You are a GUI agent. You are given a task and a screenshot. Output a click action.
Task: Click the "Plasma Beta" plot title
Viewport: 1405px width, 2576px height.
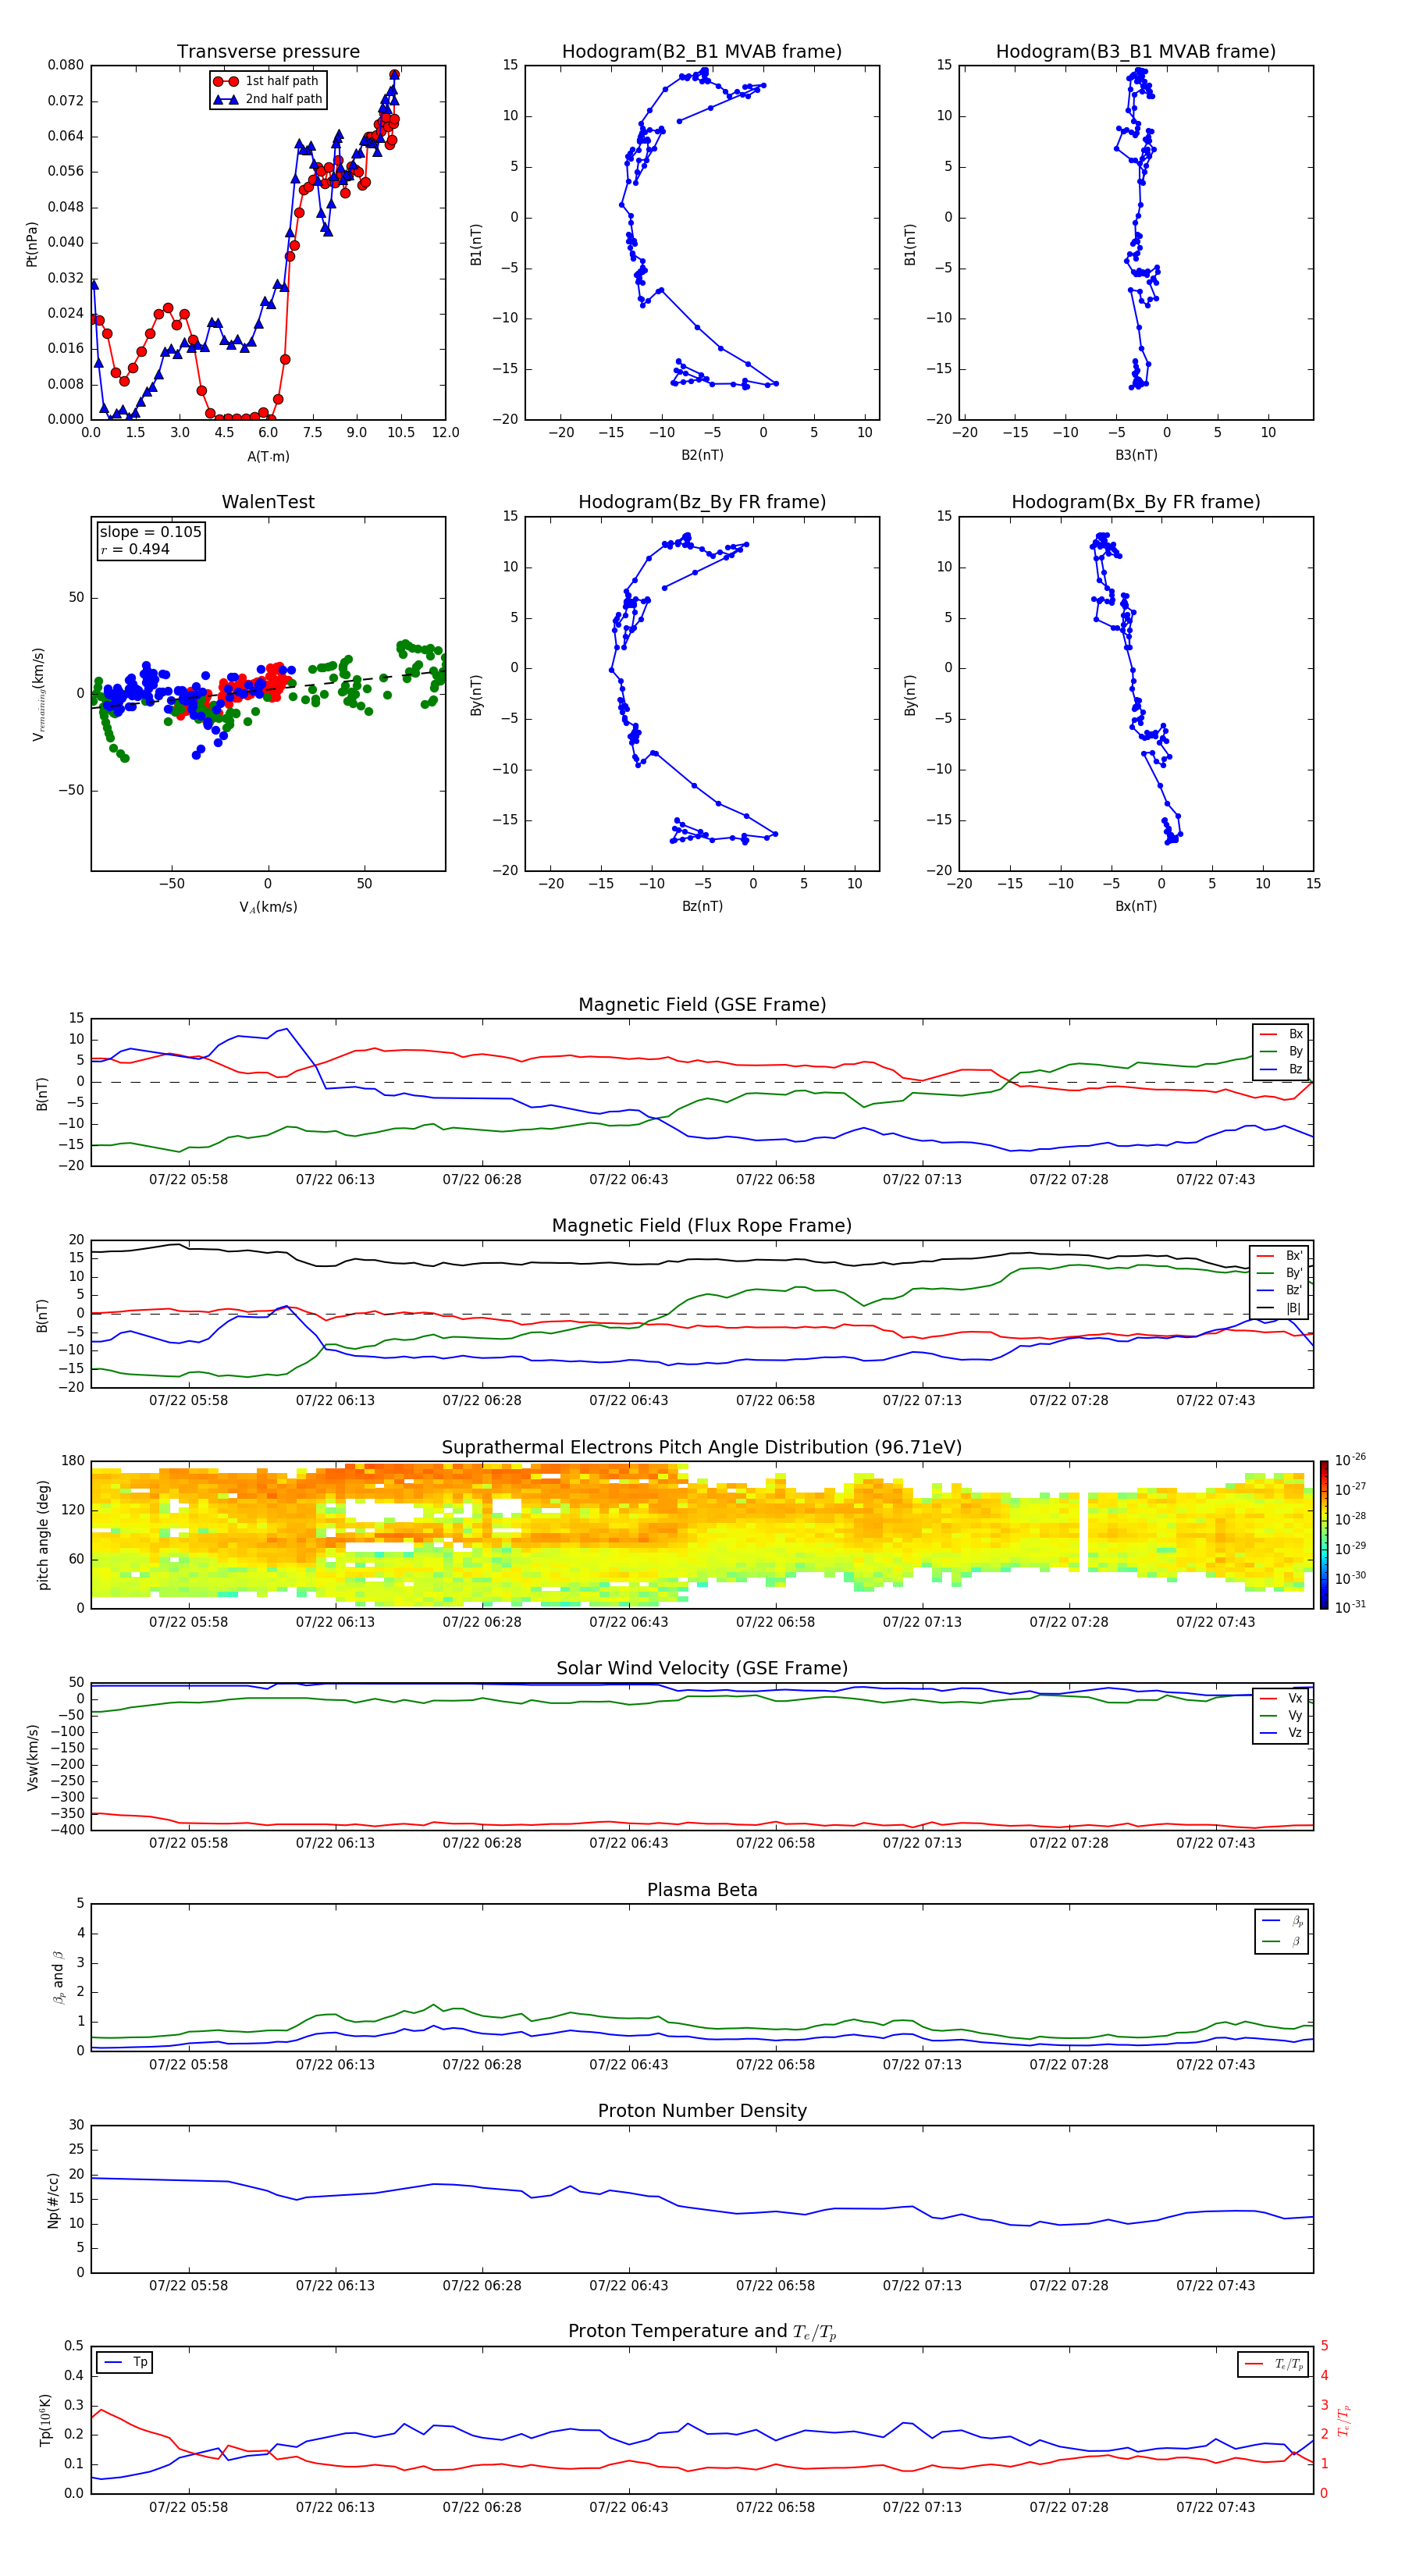point(702,1890)
